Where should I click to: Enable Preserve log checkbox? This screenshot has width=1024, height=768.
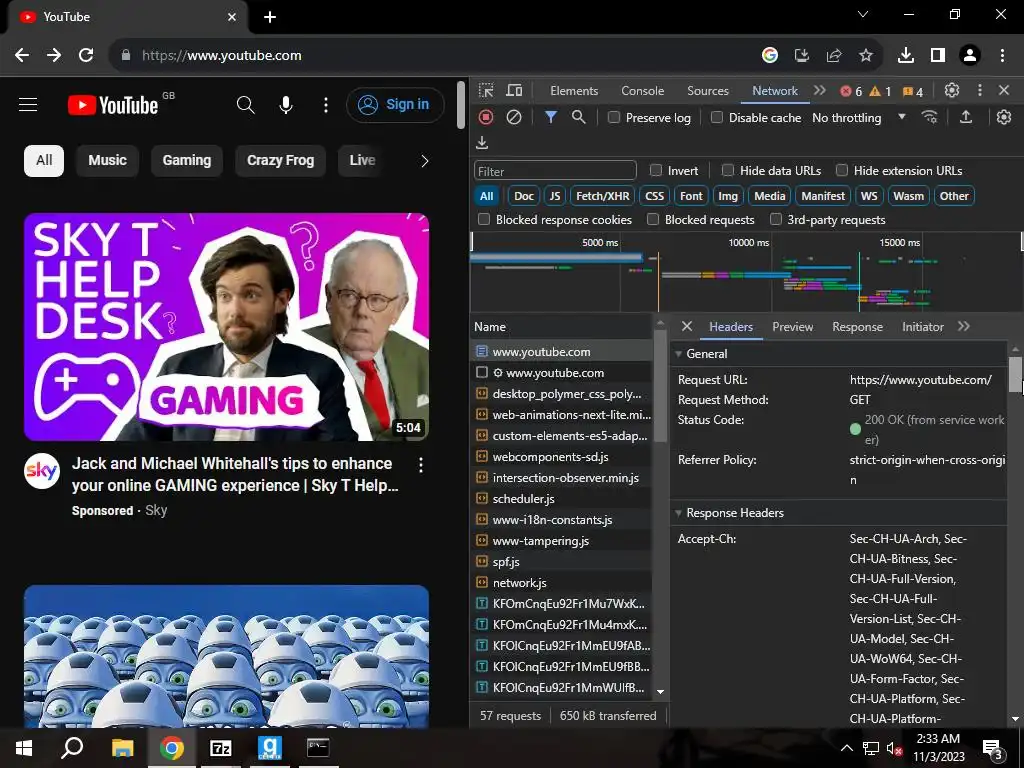click(x=613, y=118)
